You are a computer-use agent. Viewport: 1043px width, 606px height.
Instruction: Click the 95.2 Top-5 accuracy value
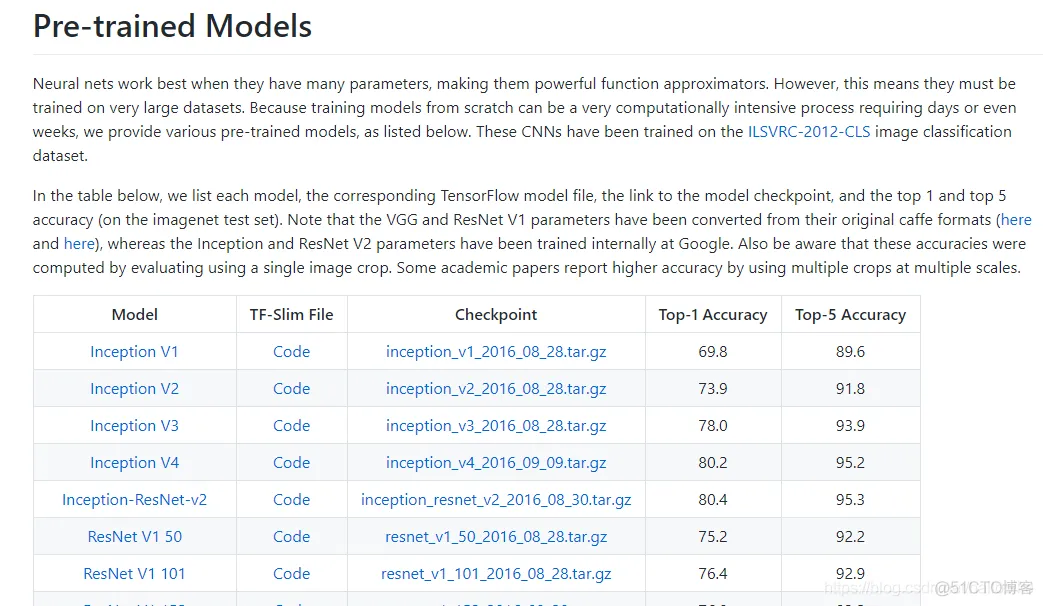[x=851, y=462]
